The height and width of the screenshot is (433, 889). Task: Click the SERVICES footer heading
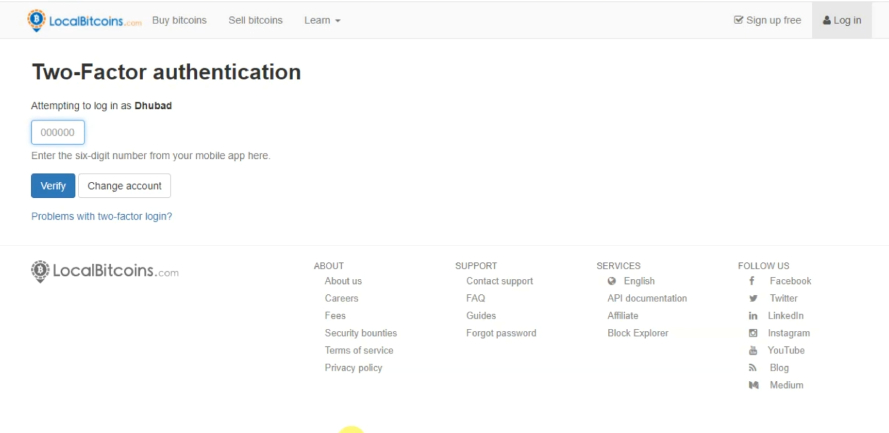(619, 266)
